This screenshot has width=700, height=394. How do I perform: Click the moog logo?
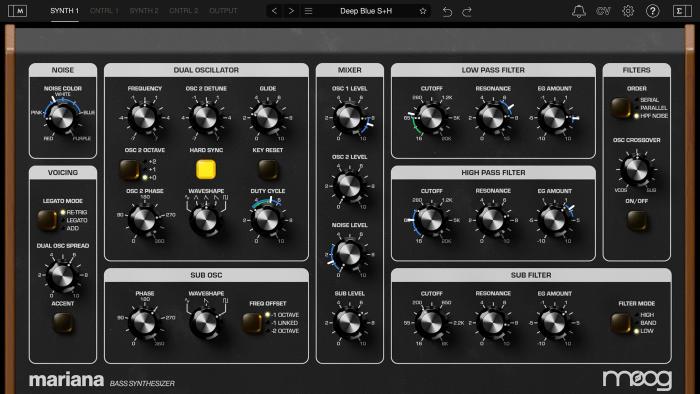(x=637, y=379)
